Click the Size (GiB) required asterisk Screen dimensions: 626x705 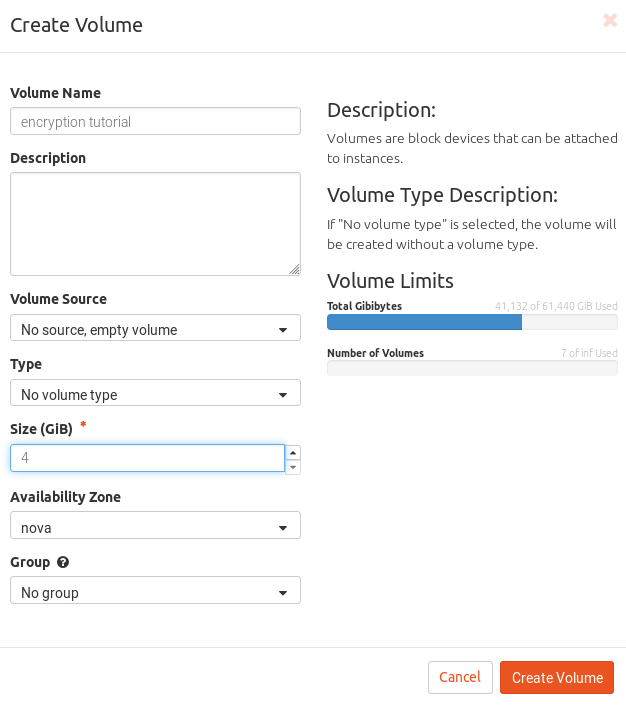(x=83, y=426)
